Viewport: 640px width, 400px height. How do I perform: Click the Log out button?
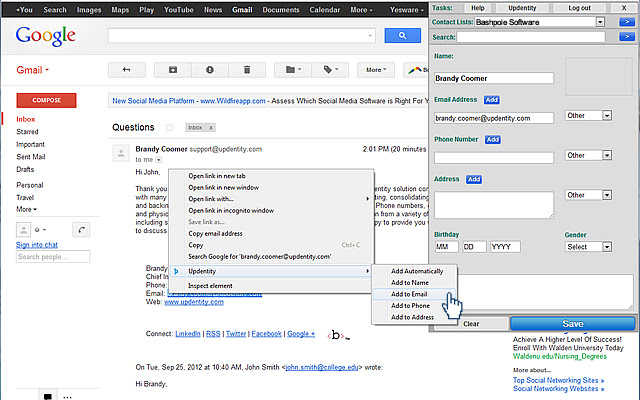(x=579, y=8)
